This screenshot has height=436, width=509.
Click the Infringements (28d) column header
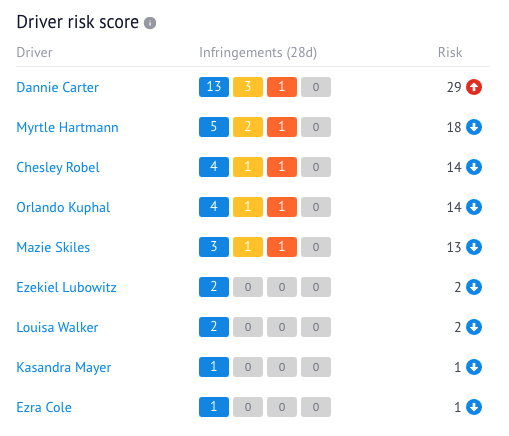click(x=258, y=53)
